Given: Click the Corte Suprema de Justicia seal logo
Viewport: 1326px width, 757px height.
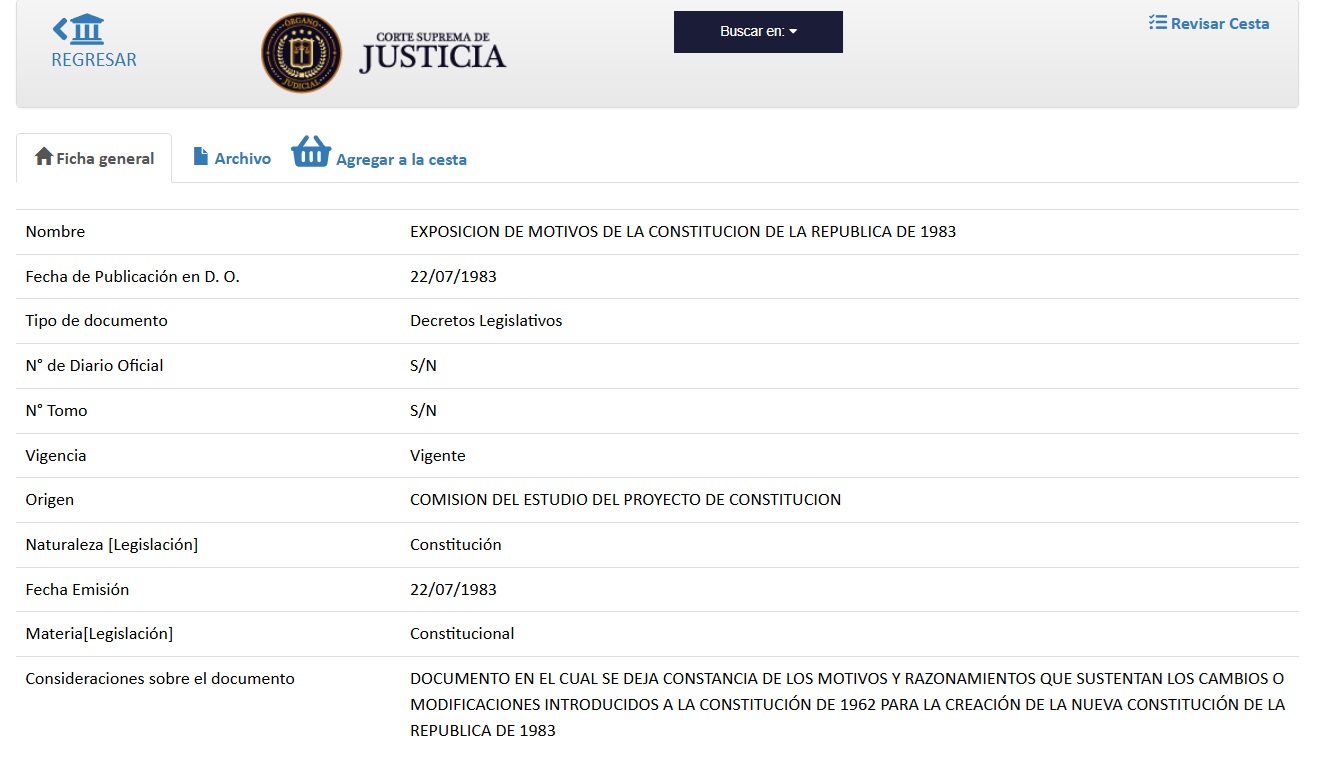Looking at the screenshot, I should click(x=301, y=53).
